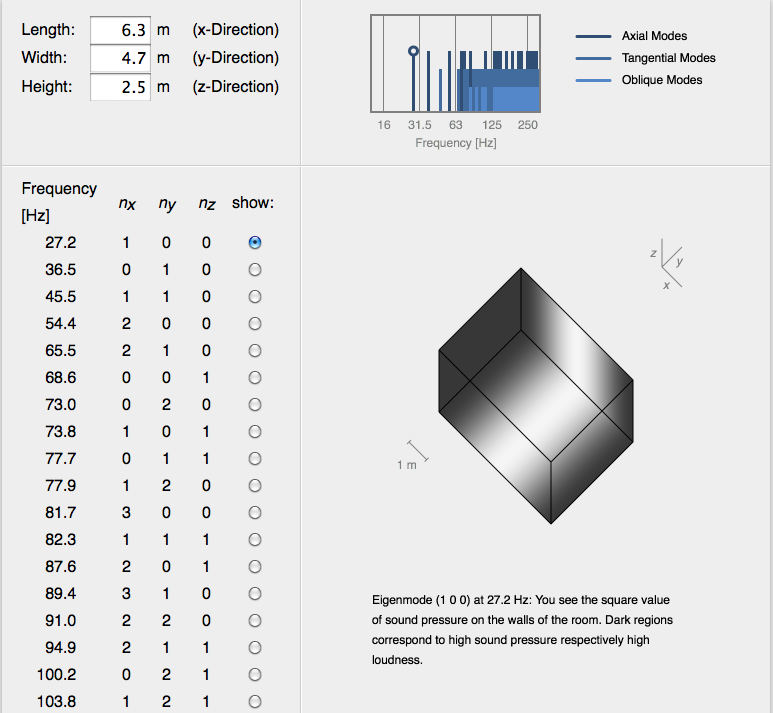773x713 pixels.
Task: Show the 45.5 Hz eigenmode
Action: pos(255,297)
